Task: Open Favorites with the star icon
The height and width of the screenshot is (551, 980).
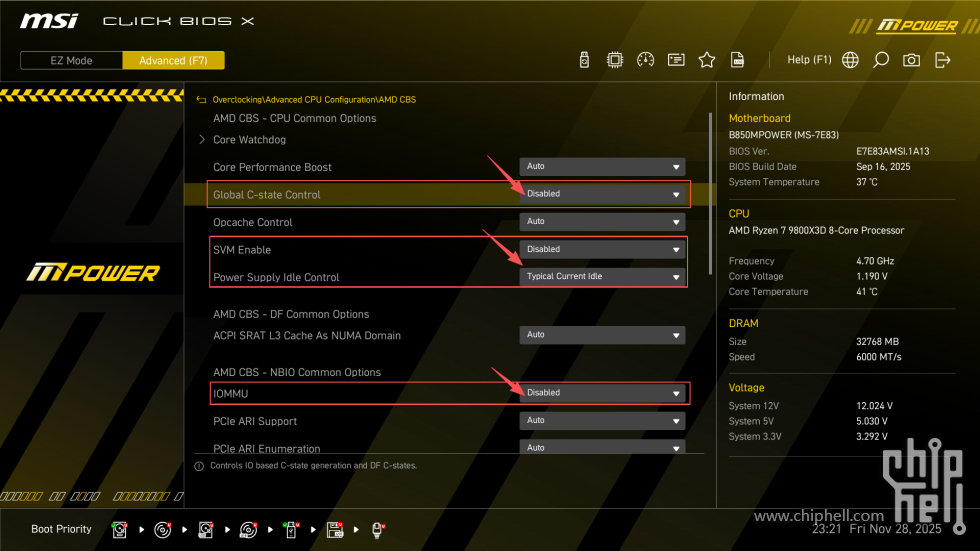Action: click(x=707, y=60)
